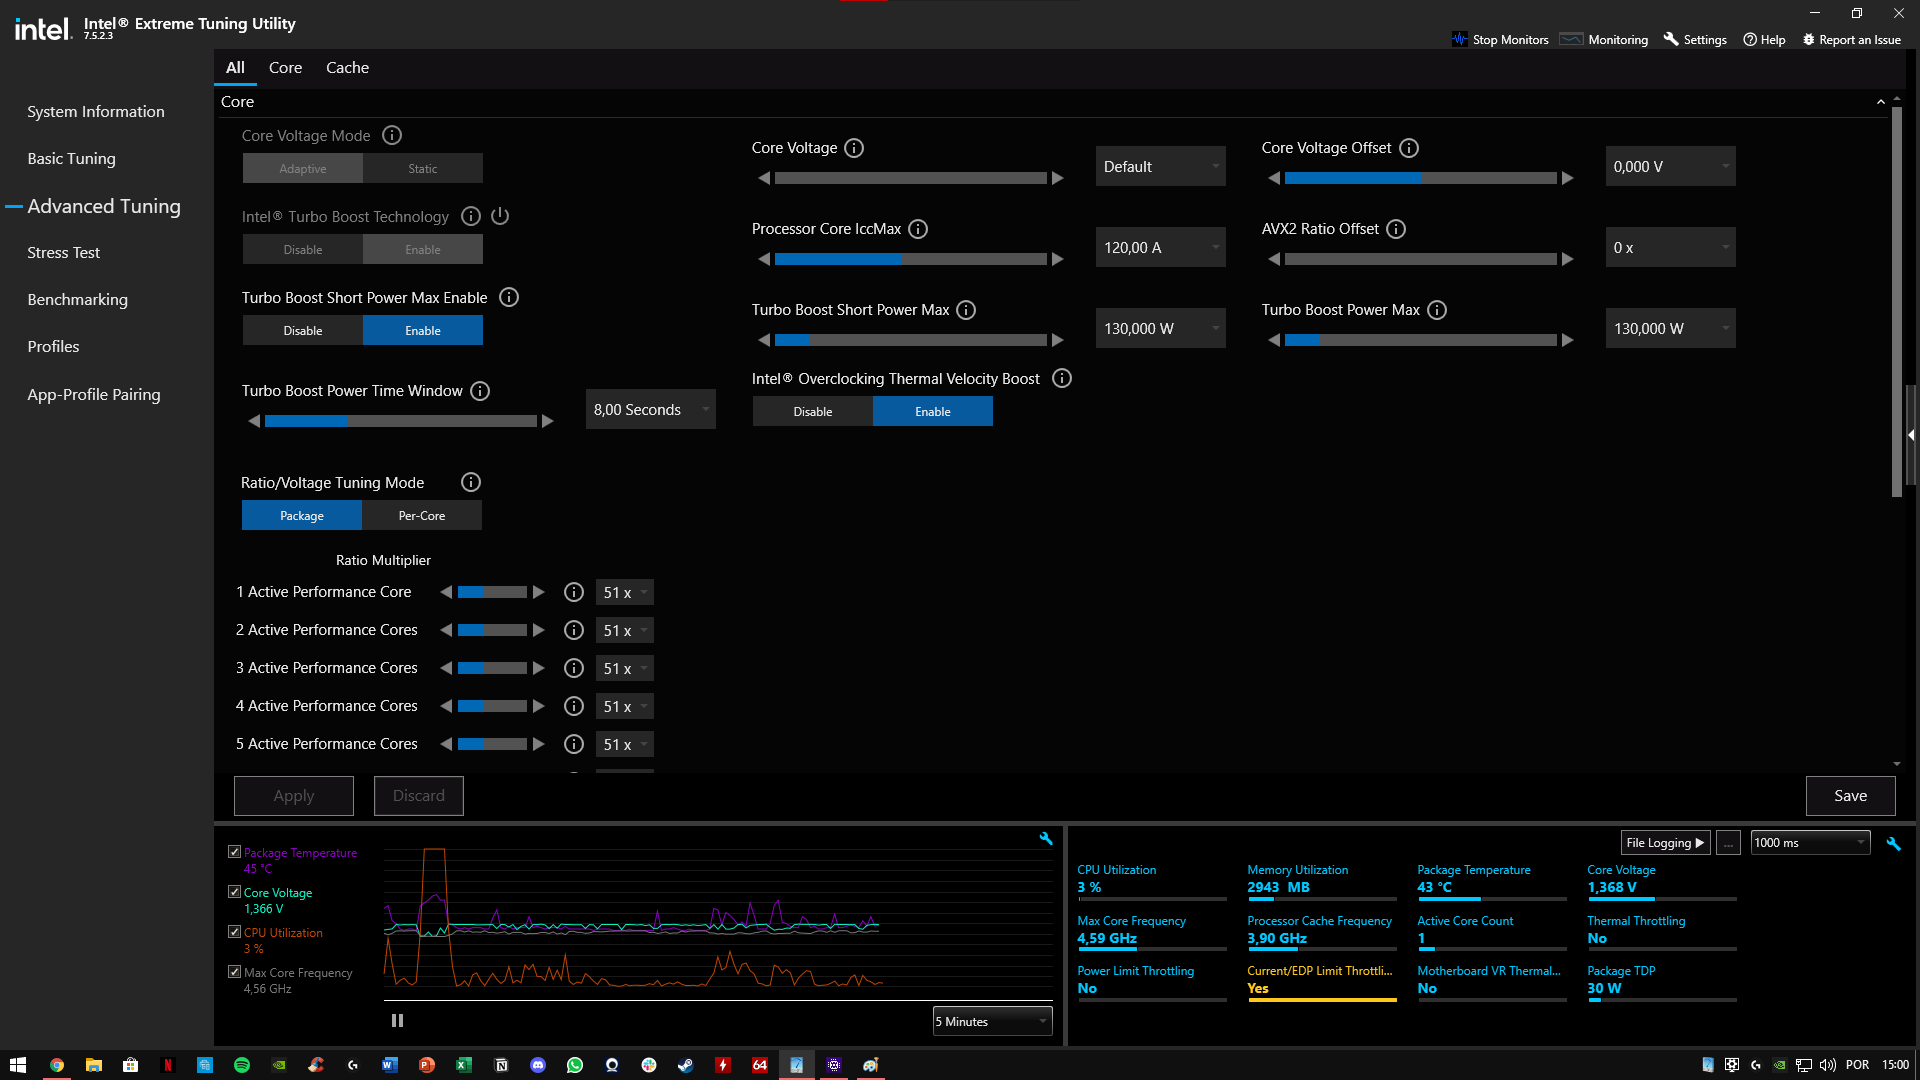
Task: Open the 1000 ms interval dropdown
Action: coord(1810,842)
